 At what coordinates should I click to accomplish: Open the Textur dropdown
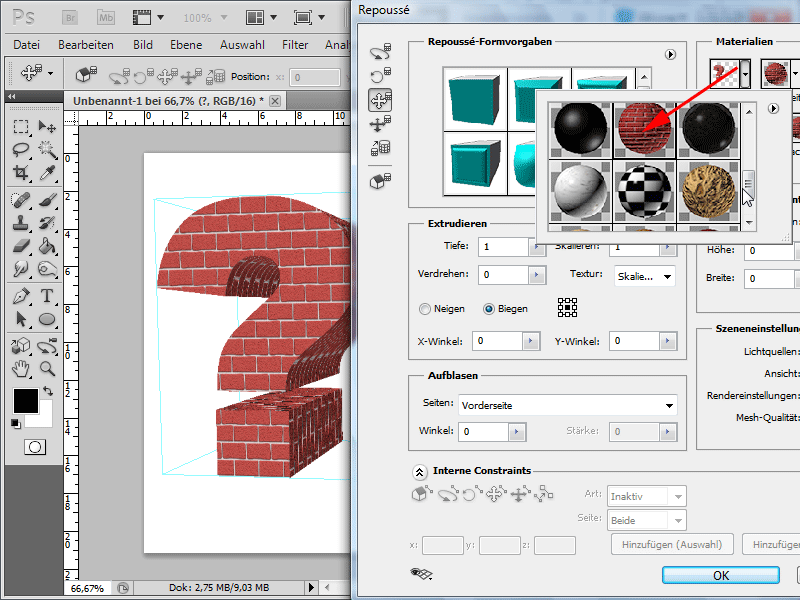tap(645, 277)
